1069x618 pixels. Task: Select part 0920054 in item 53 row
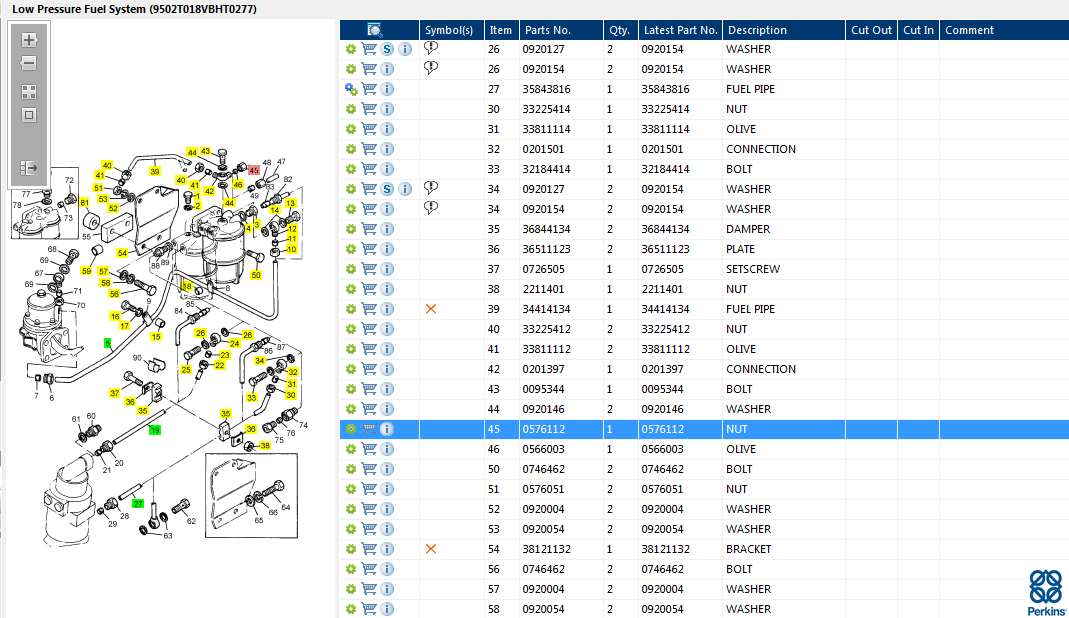(x=543, y=529)
